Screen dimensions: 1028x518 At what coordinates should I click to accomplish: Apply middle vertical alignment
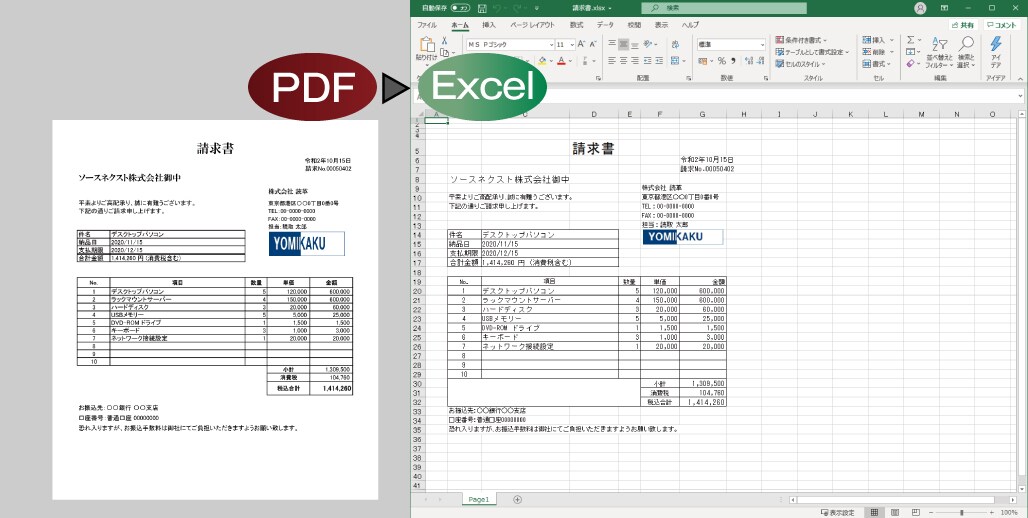tap(623, 44)
